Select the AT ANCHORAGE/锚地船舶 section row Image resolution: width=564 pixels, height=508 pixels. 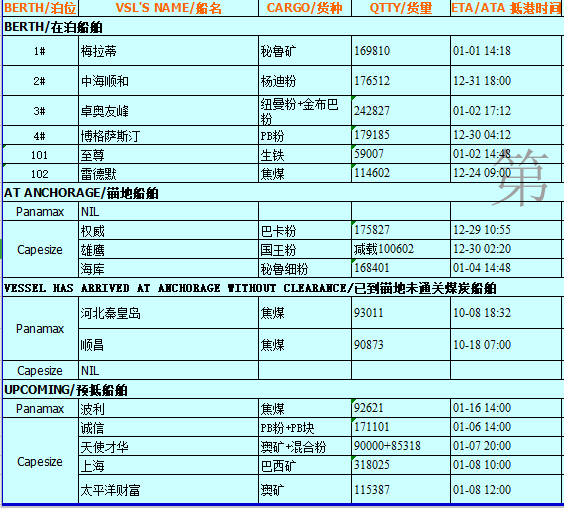pos(282,192)
